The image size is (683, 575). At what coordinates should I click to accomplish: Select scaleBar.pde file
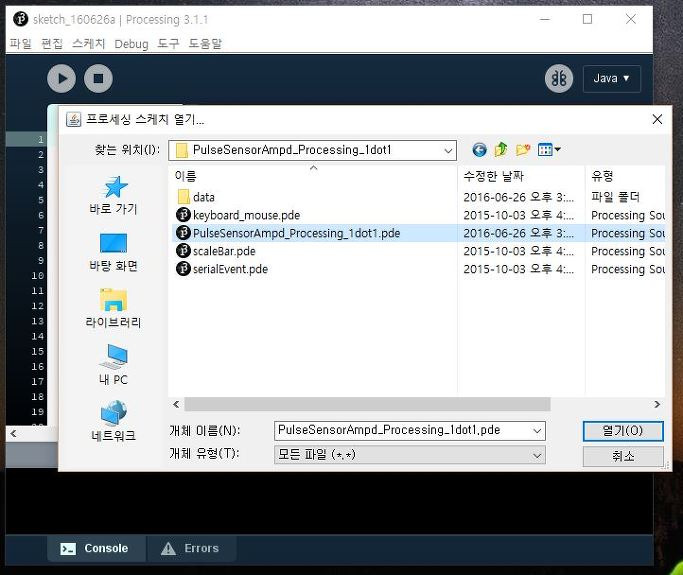point(216,251)
